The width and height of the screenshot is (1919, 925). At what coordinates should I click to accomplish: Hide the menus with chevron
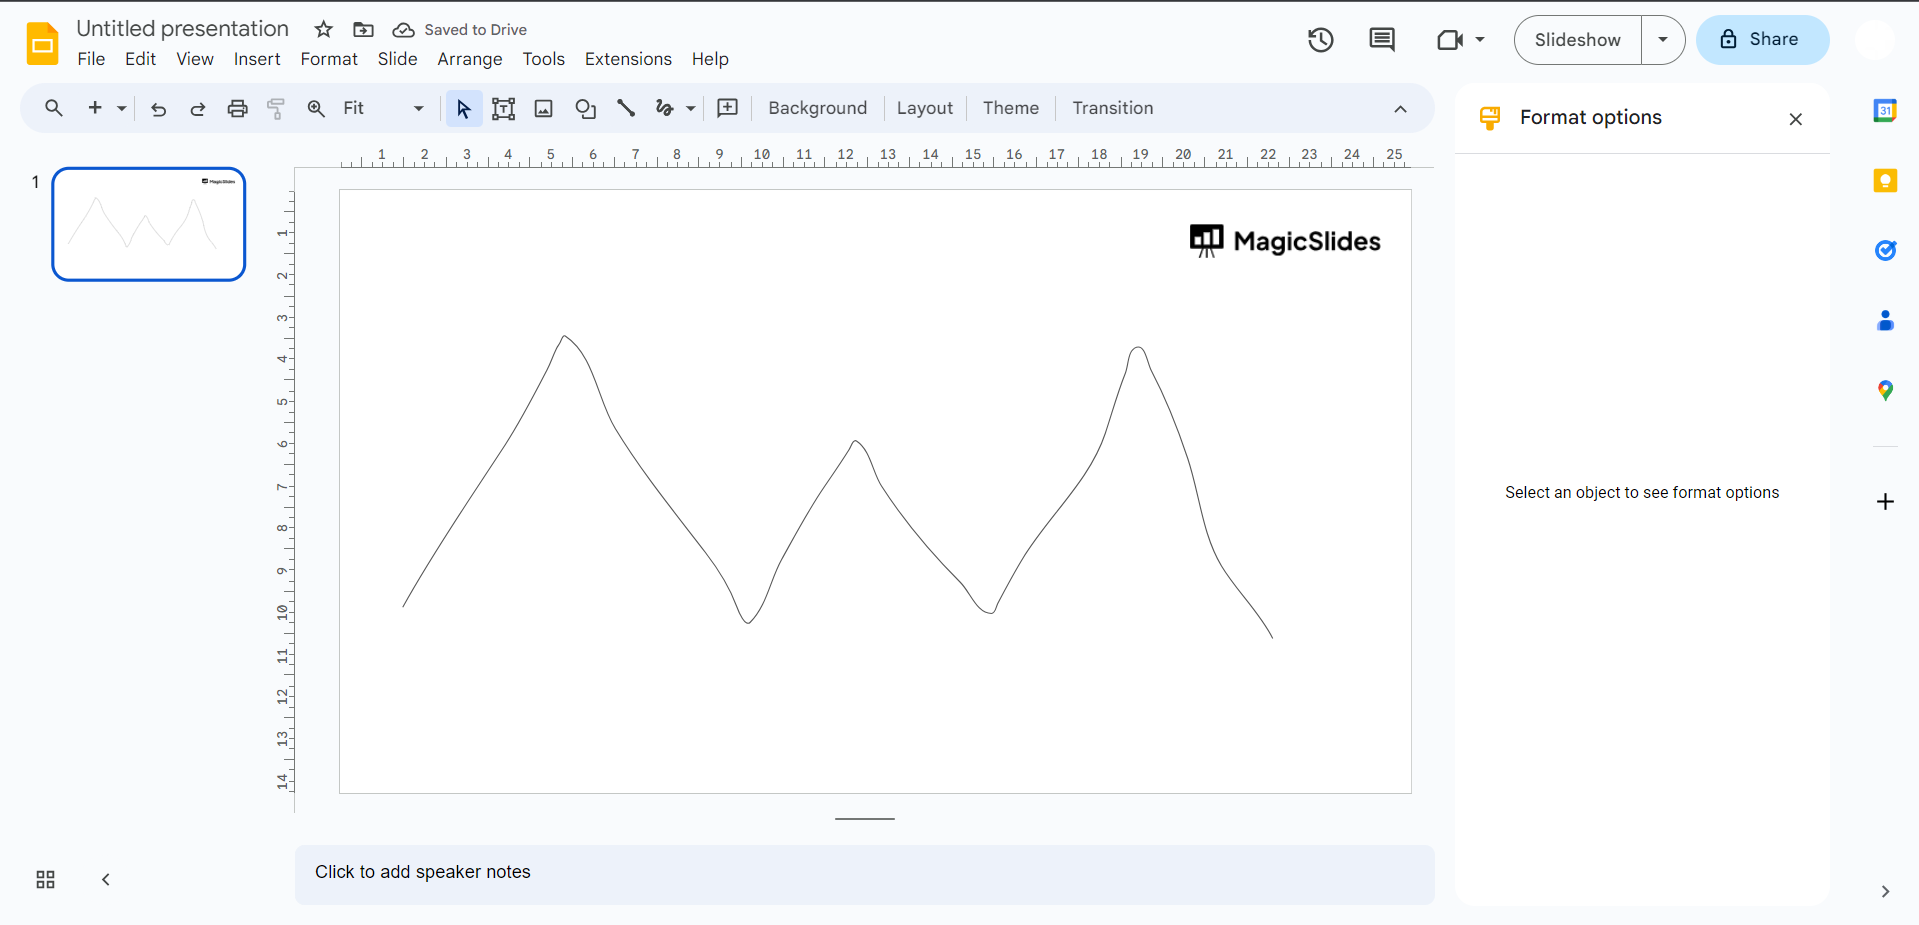click(1400, 109)
